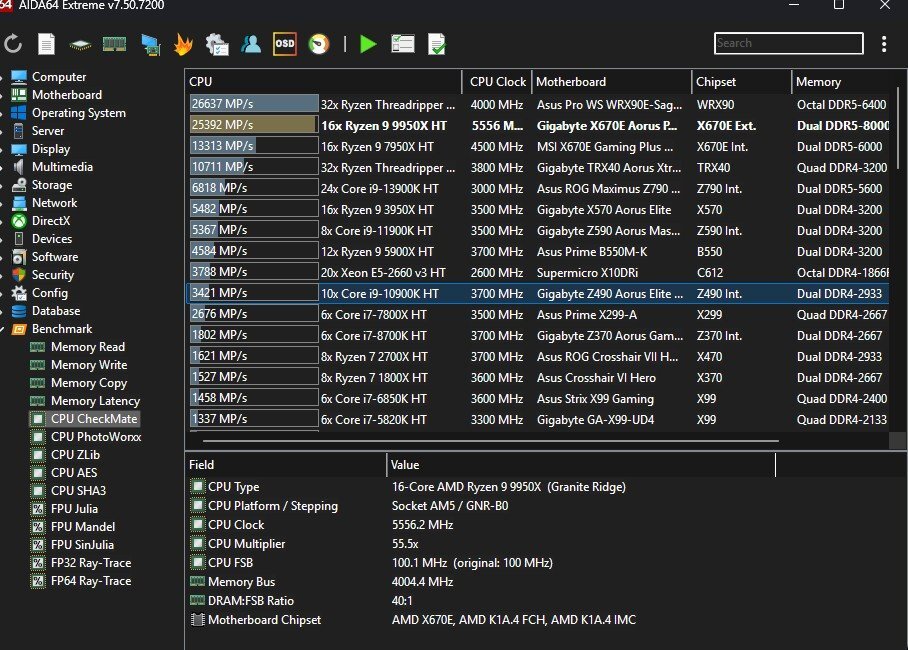The image size is (908, 650).
Task: Click the Field column header
Action: pyautogui.click(x=285, y=465)
